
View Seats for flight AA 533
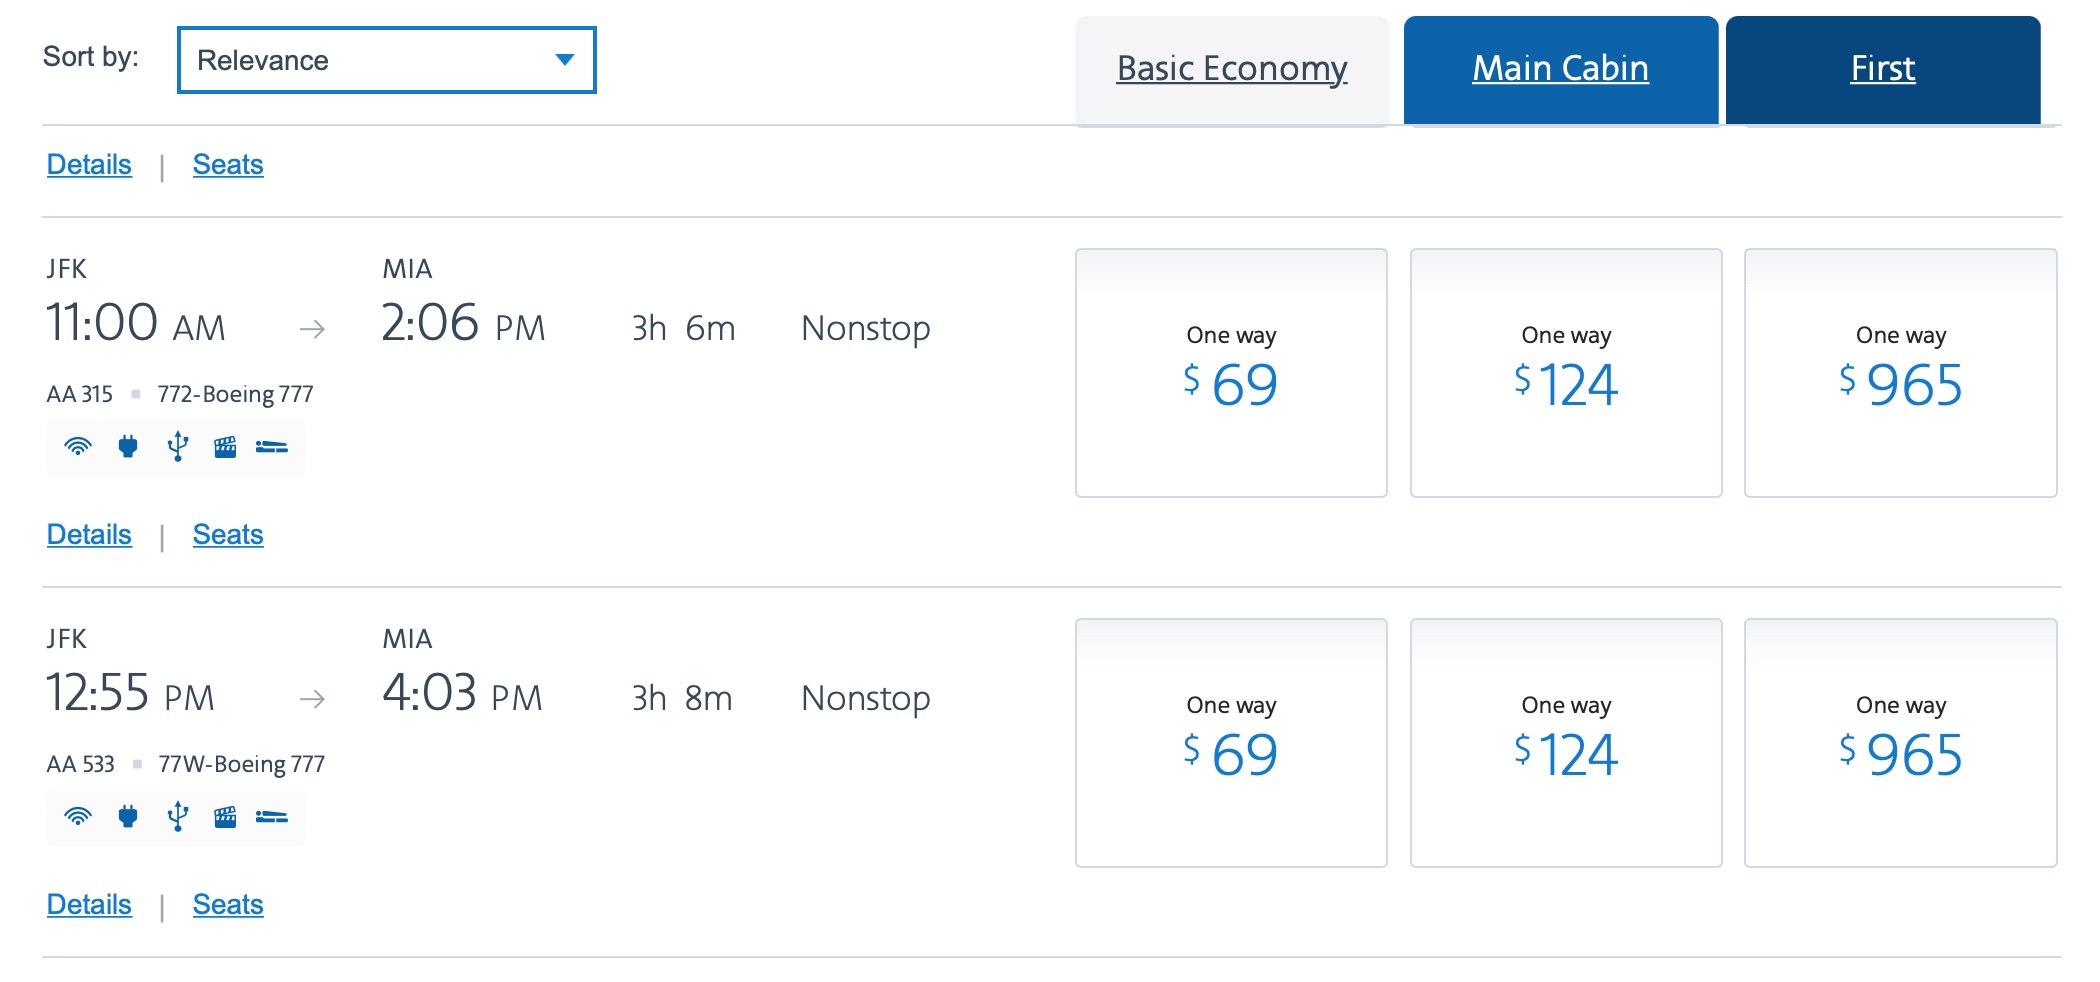click(228, 905)
